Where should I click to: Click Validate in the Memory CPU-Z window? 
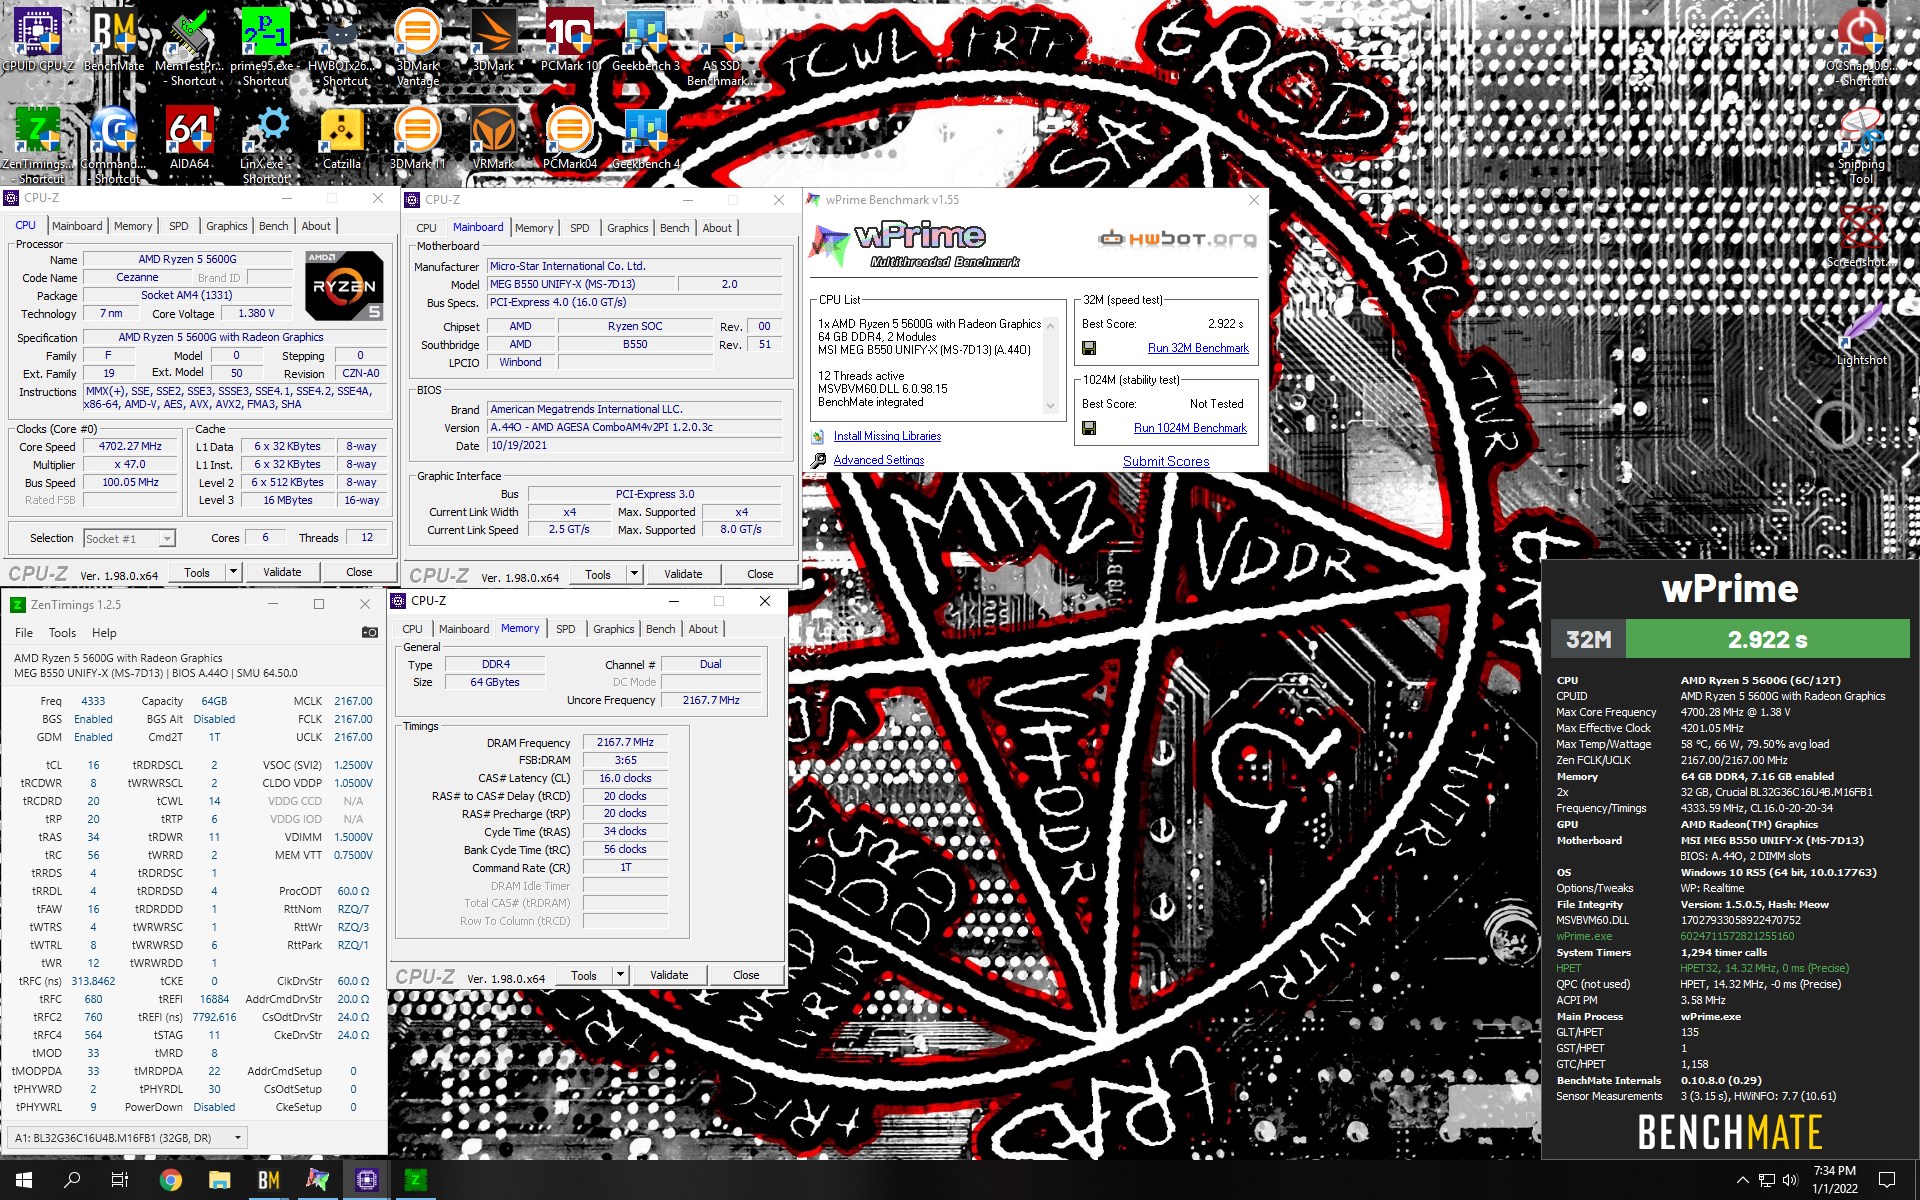(669, 975)
